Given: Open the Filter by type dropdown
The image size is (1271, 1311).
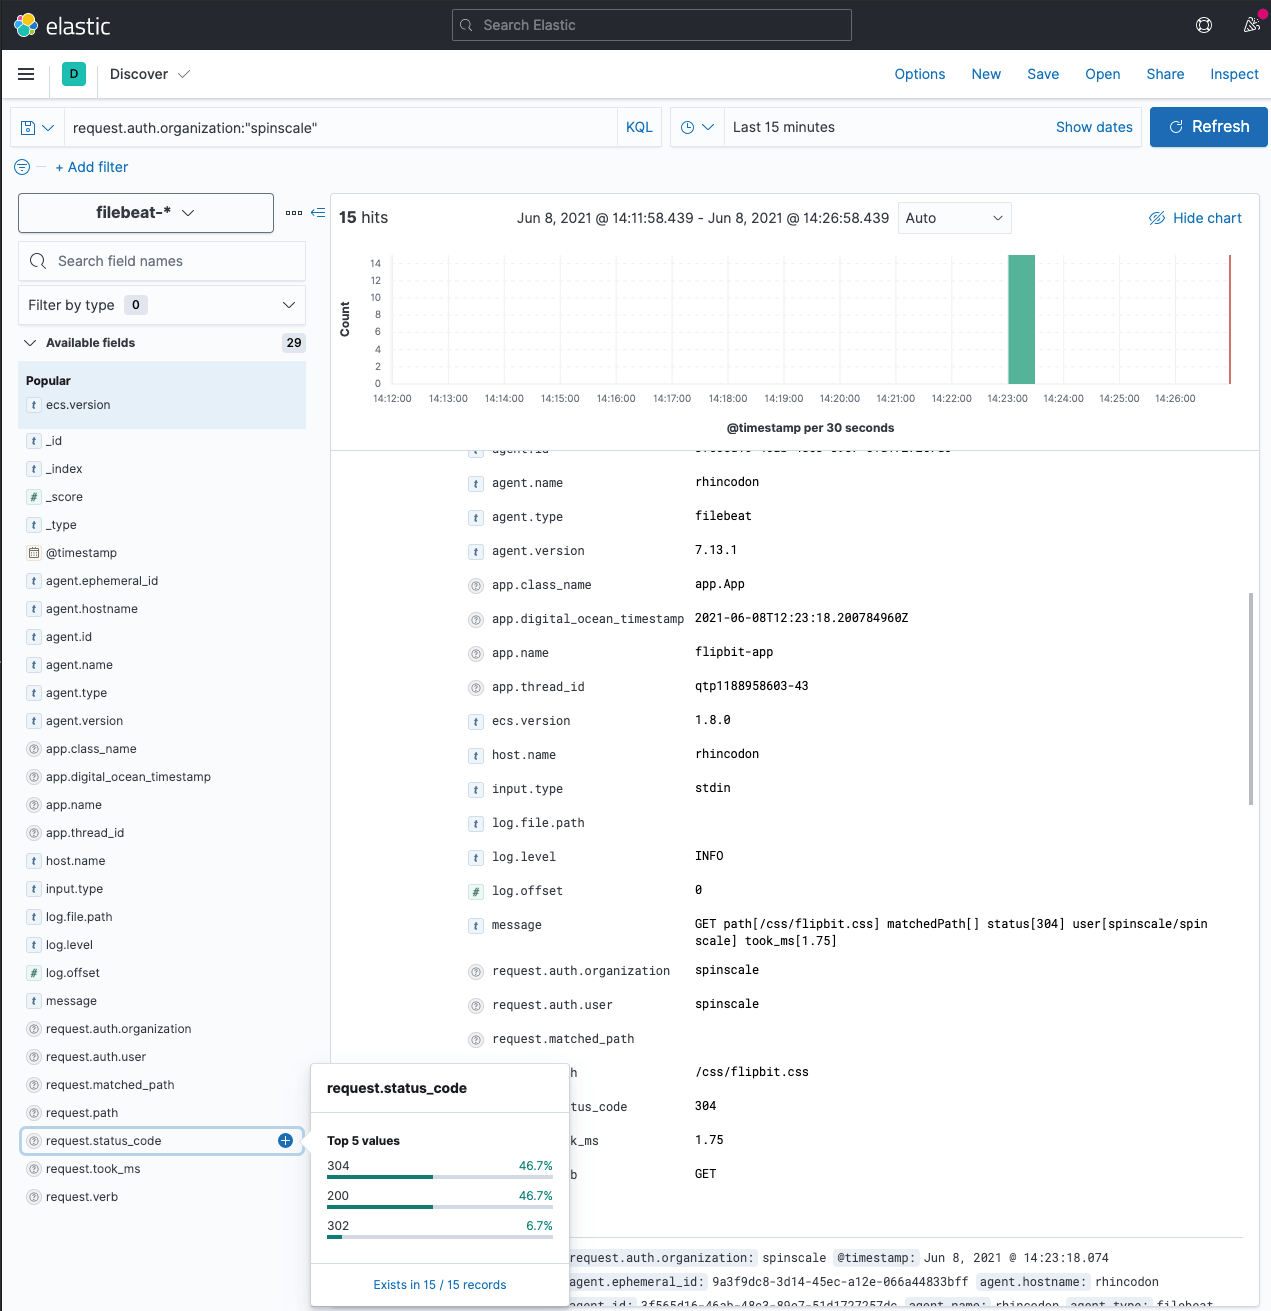Looking at the screenshot, I should pyautogui.click(x=161, y=305).
